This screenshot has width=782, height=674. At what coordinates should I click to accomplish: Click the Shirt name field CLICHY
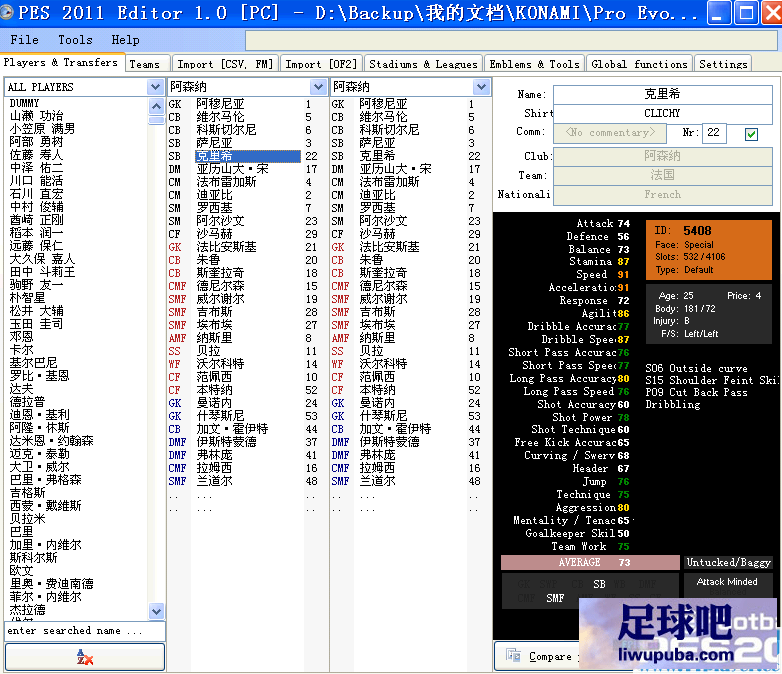pyautogui.click(x=662, y=113)
